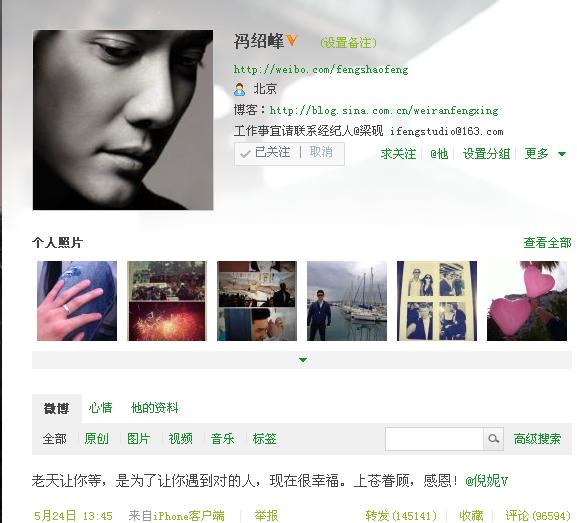Open 高级搜索 advanced search

537,439
